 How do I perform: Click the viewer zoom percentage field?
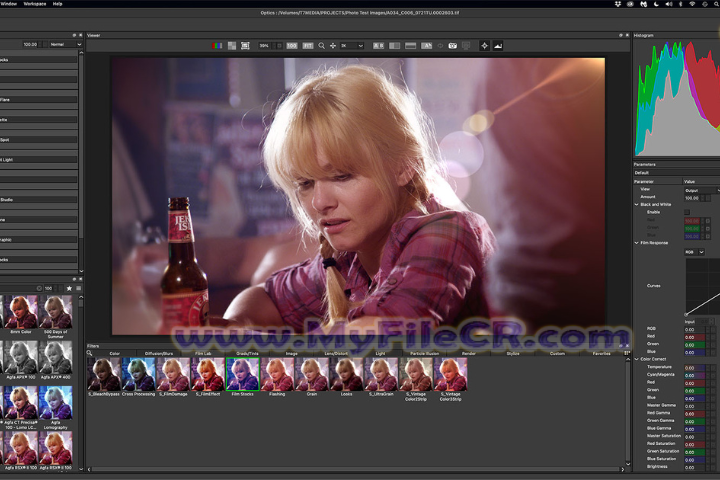pos(265,45)
